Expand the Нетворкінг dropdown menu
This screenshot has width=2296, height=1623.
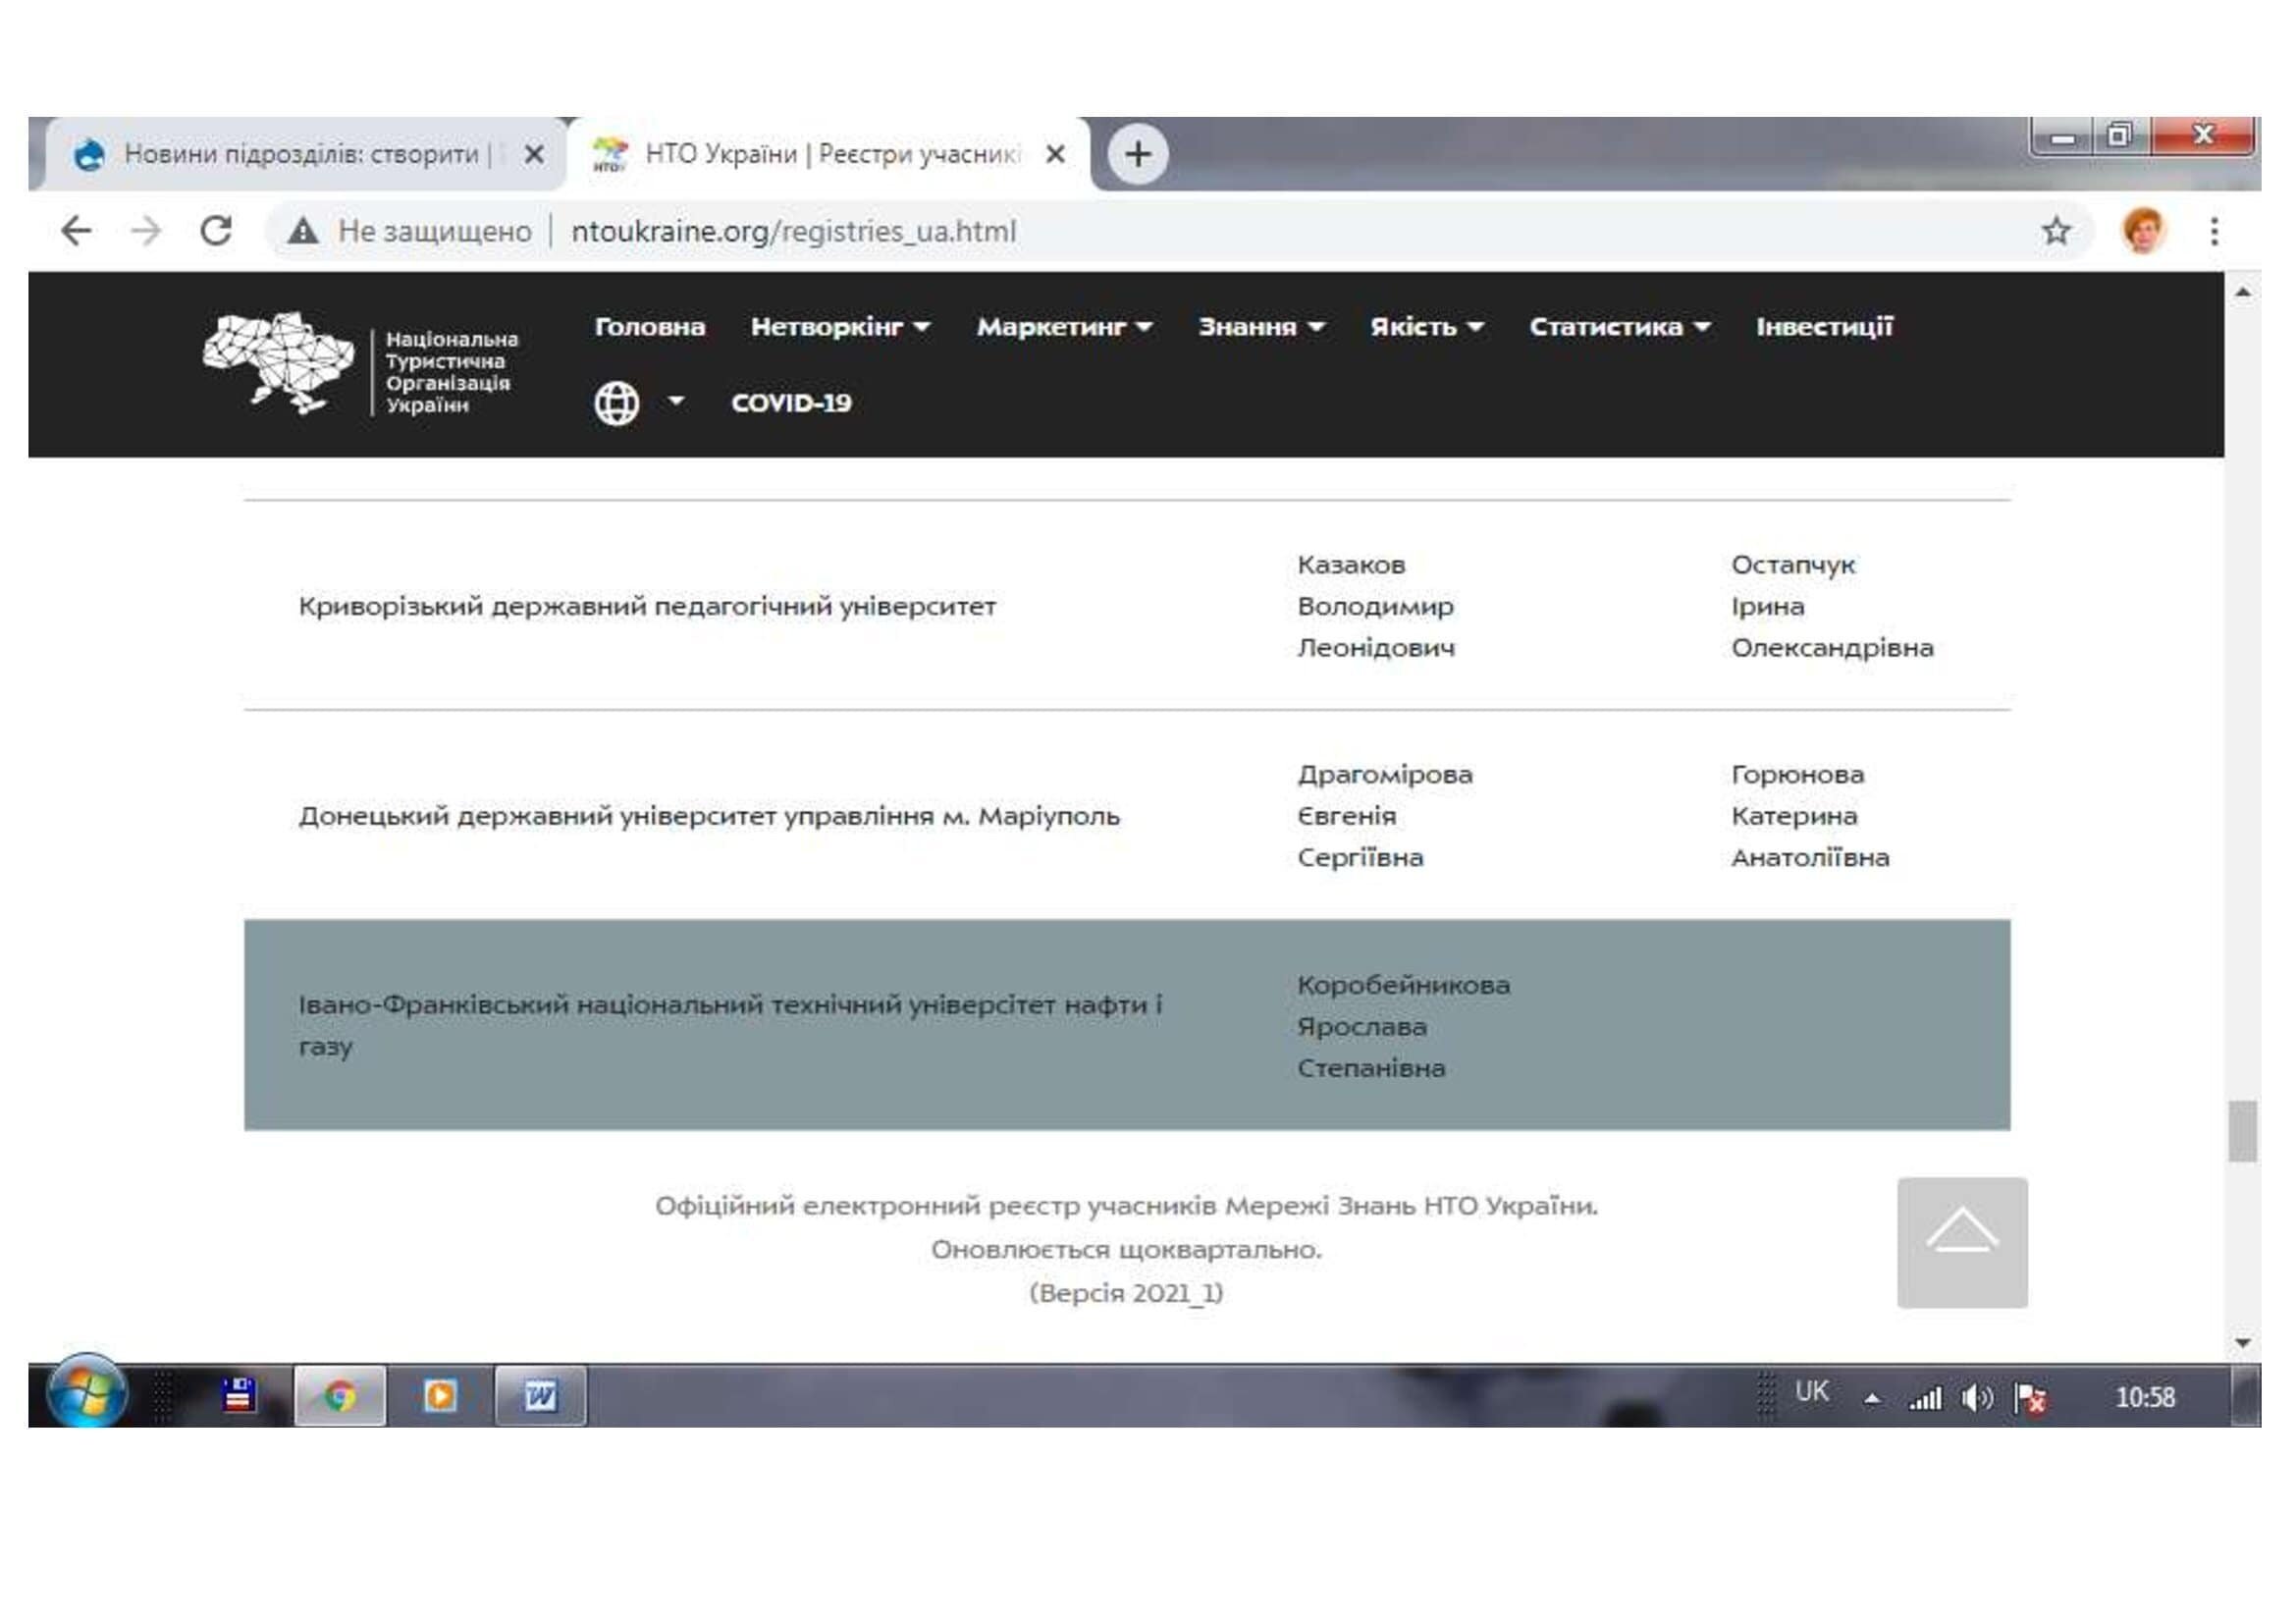click(x=840, y=327)
